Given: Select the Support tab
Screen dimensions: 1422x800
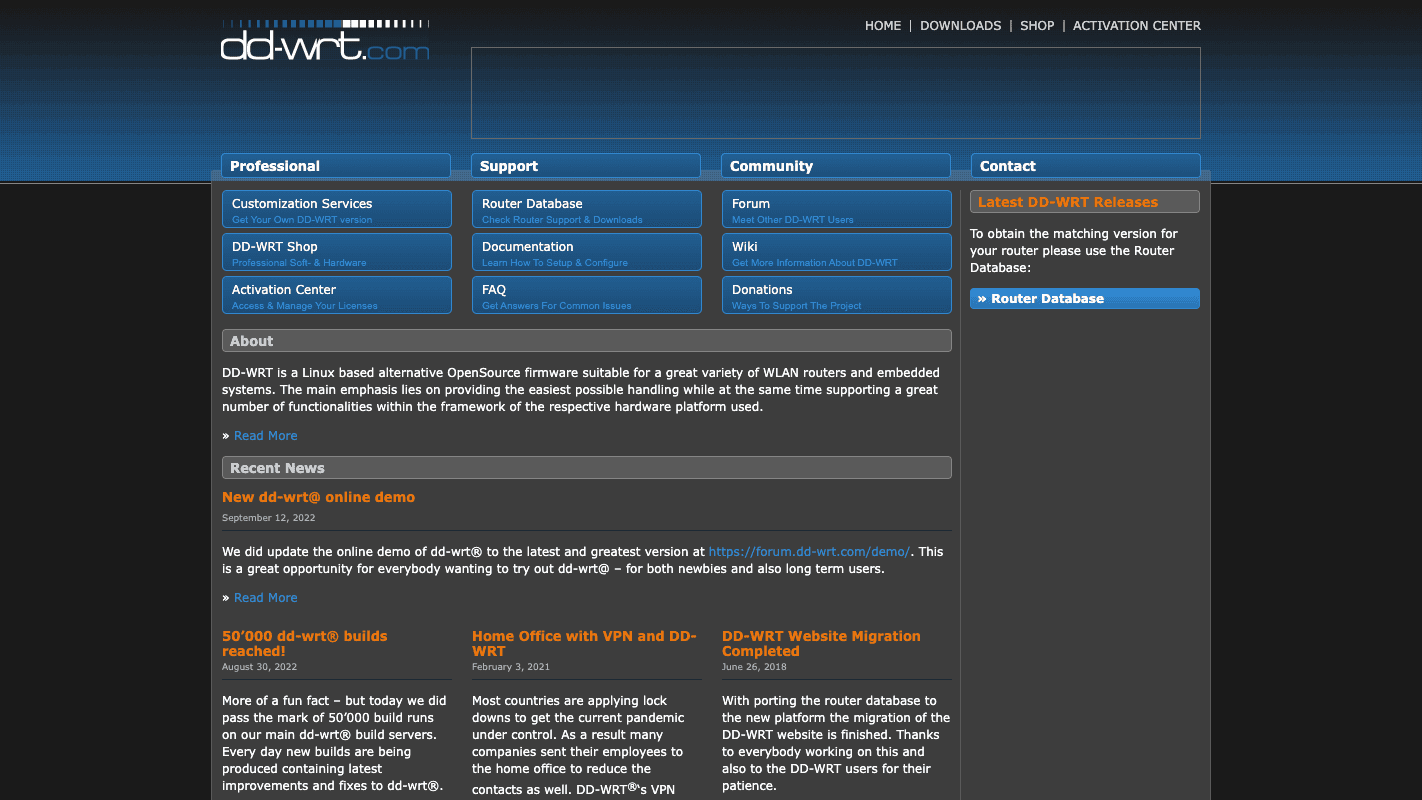Looking at the screenshot, I should click(586, 166).
